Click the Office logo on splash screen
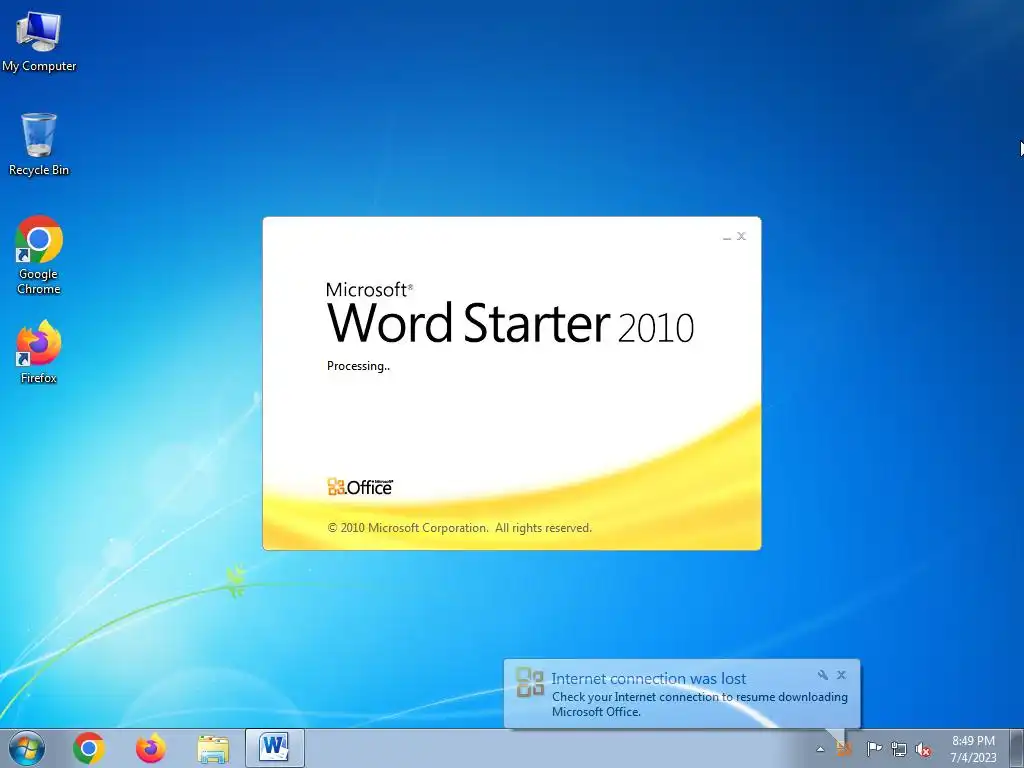1024x768 pixels. tap(360, 487)
